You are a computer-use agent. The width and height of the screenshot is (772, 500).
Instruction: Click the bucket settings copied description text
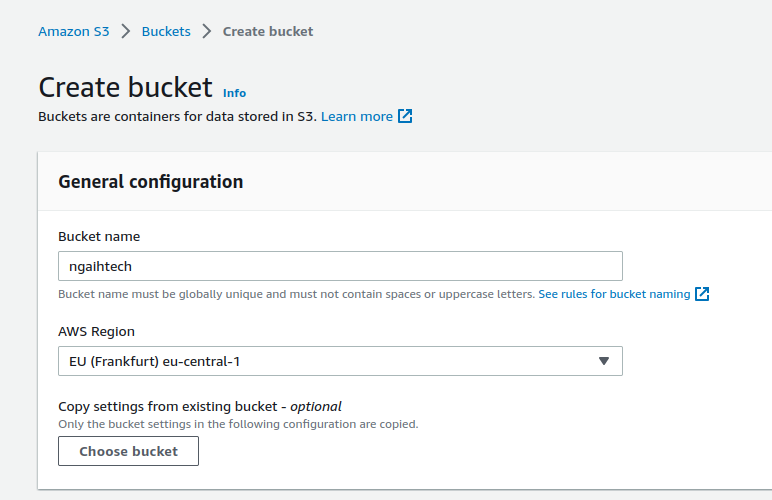pyautogui.click(x=238, y=424)
